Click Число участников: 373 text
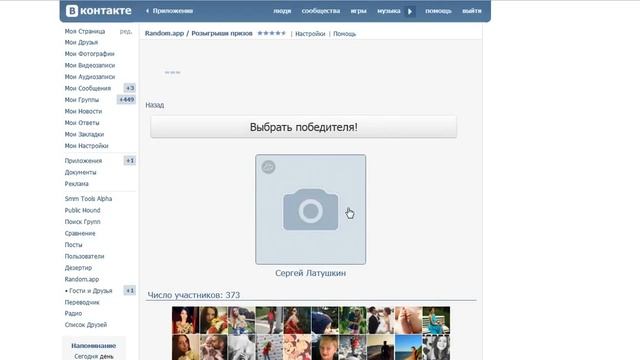This screenshot has height=360, width=640. [194, 295]
